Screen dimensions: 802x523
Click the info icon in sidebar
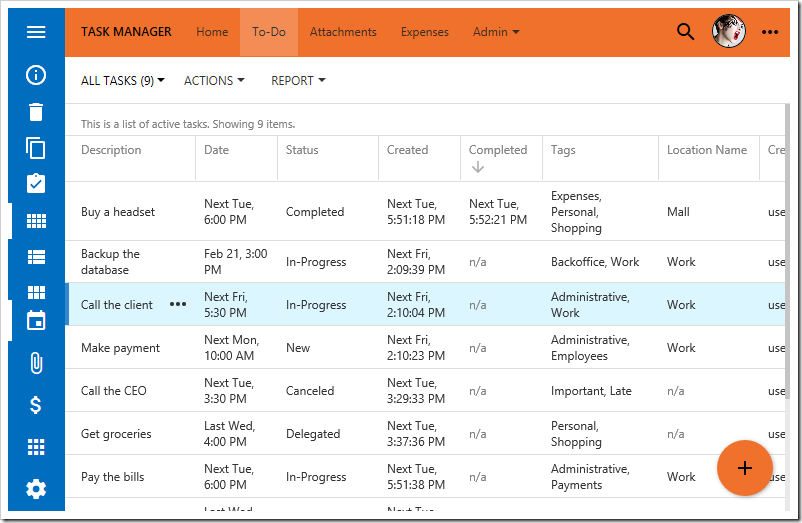pyautogui.click(x=36, y=75)
